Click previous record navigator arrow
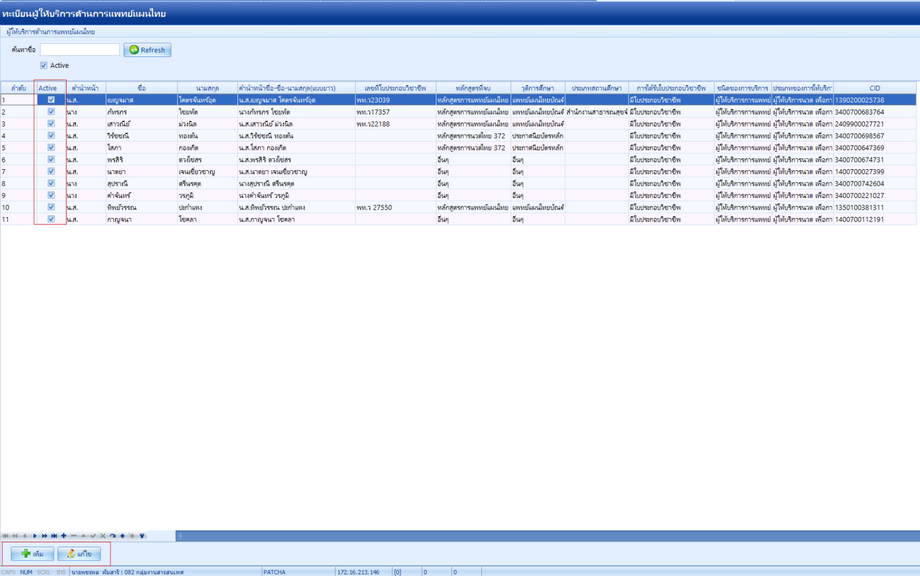Viewport: 920px width, 576px height. click(25, 536)
